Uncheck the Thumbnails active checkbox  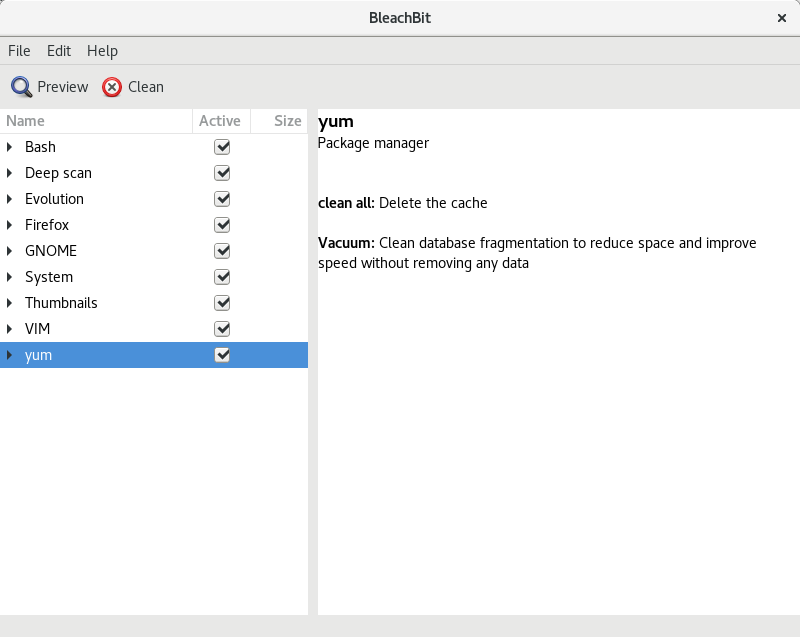point(222,303)
